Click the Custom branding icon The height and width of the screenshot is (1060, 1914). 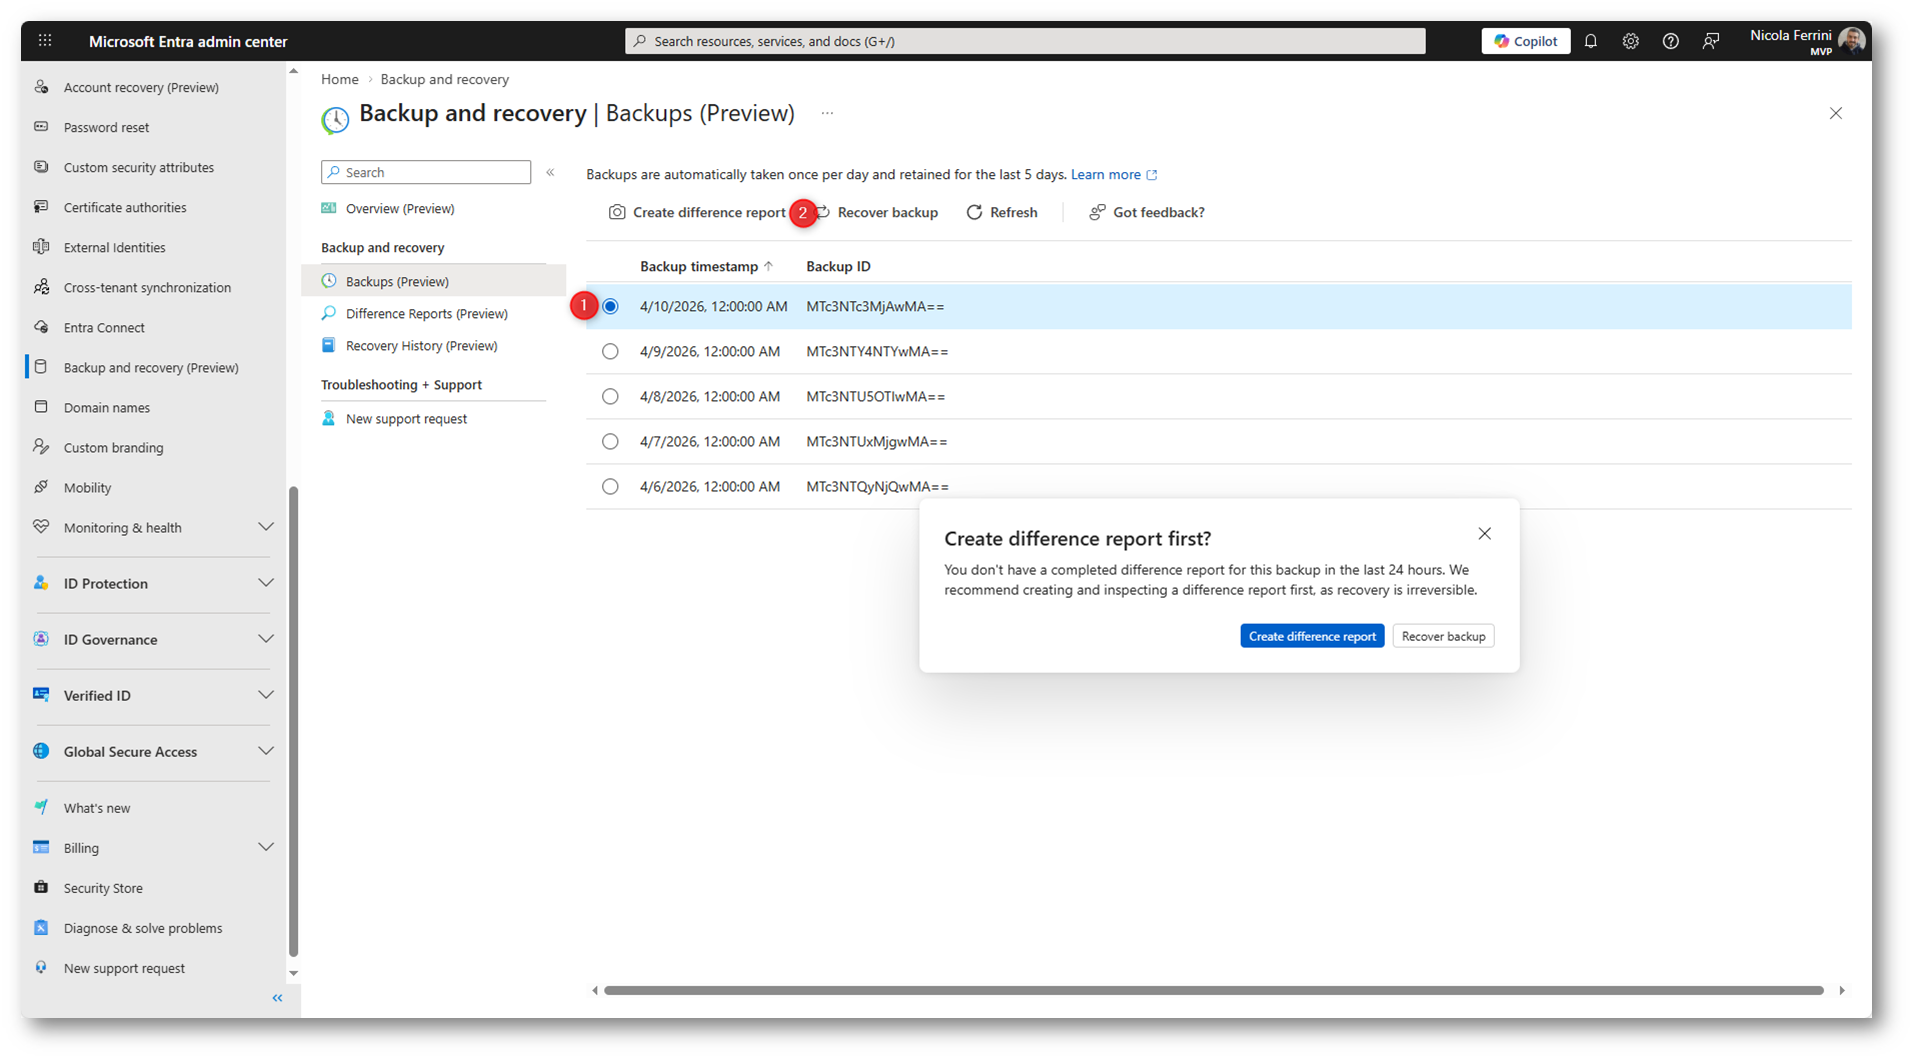click(x=41, y=447)
